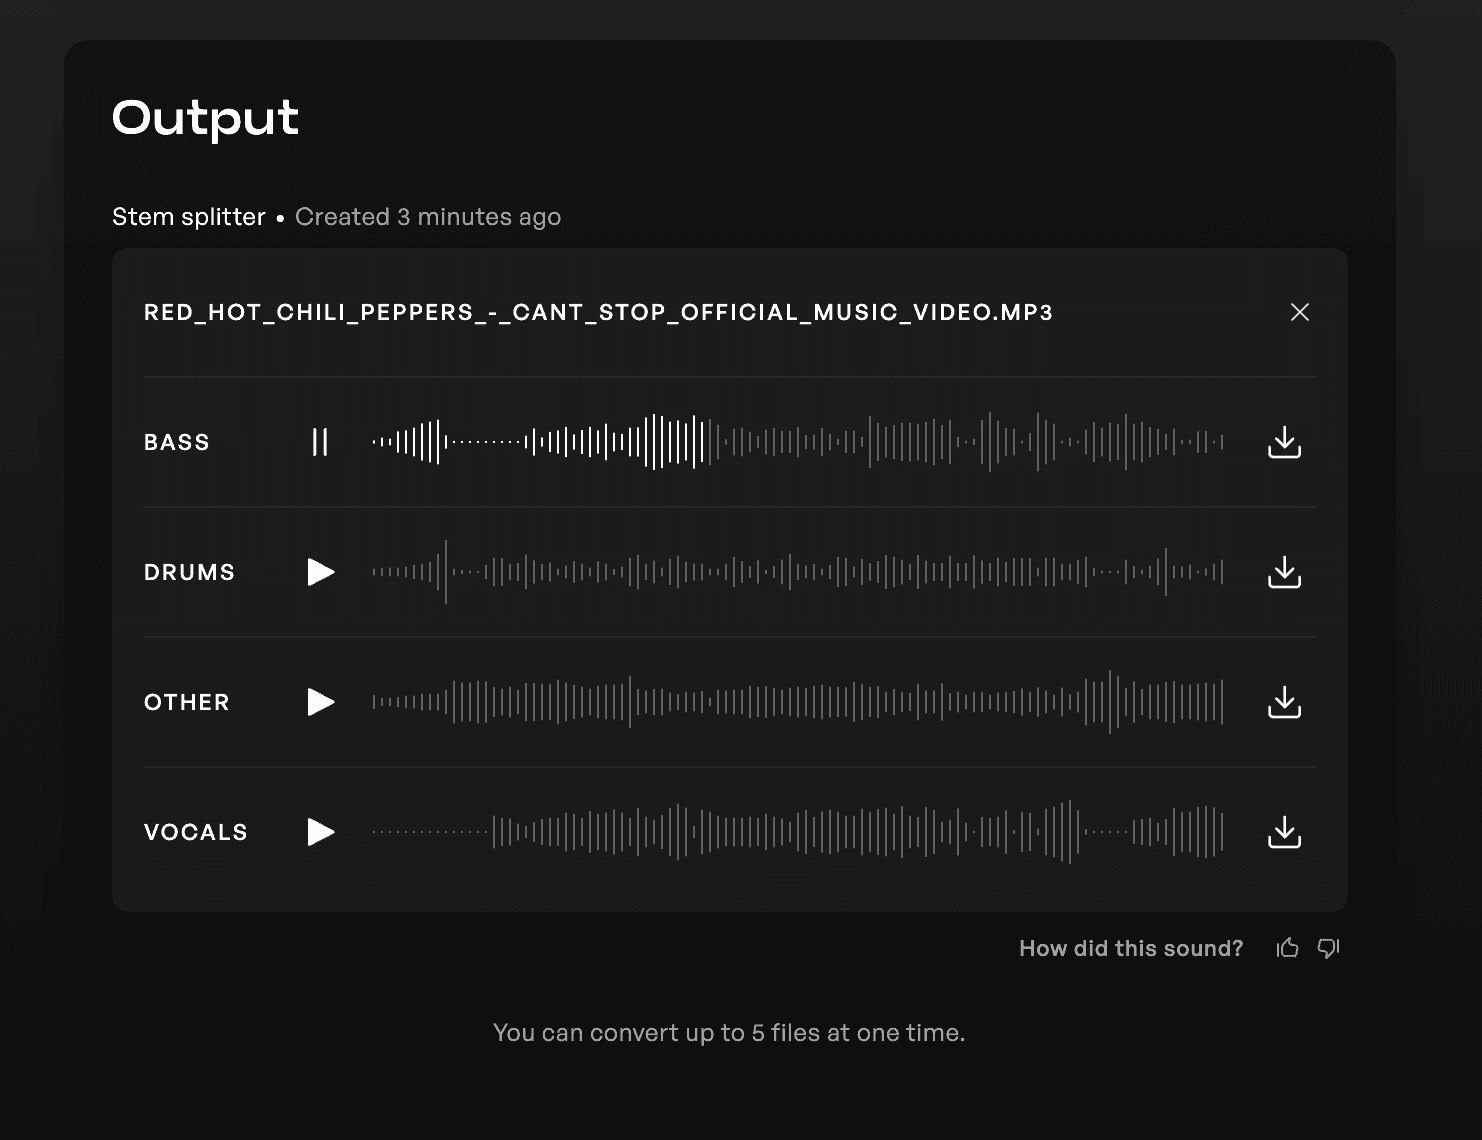
Task: Download the OTHER stem
Action: point(1284,702)
